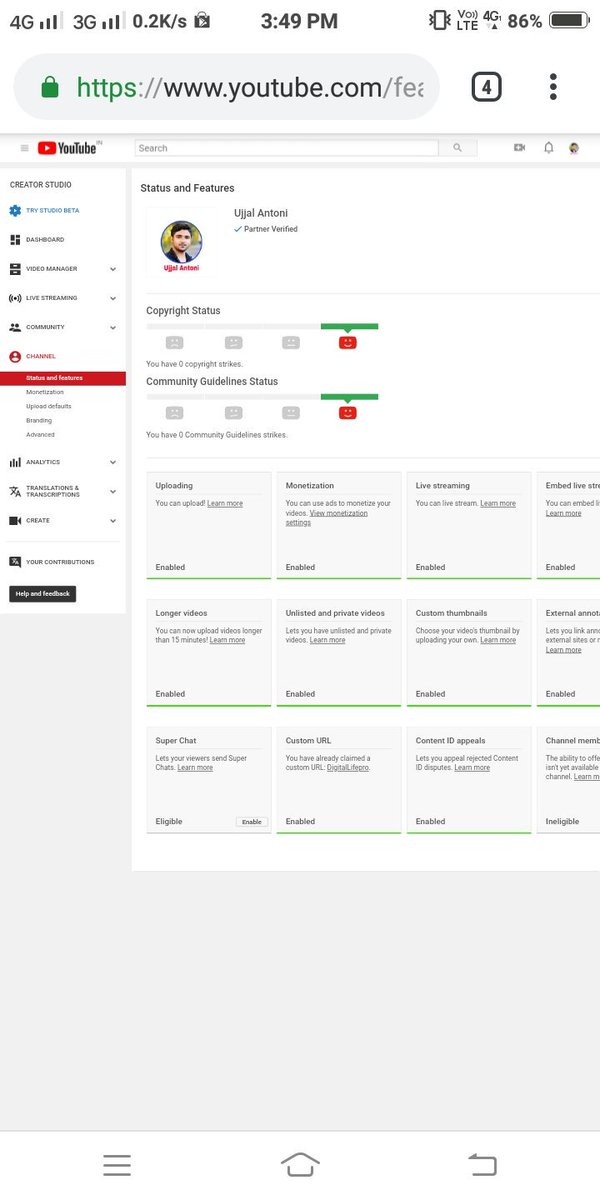Image resolution: width=600 pixels, height=1200 pixels.
Task: Expand Translations & Transcriptions section
Action: tap(113, 491)
